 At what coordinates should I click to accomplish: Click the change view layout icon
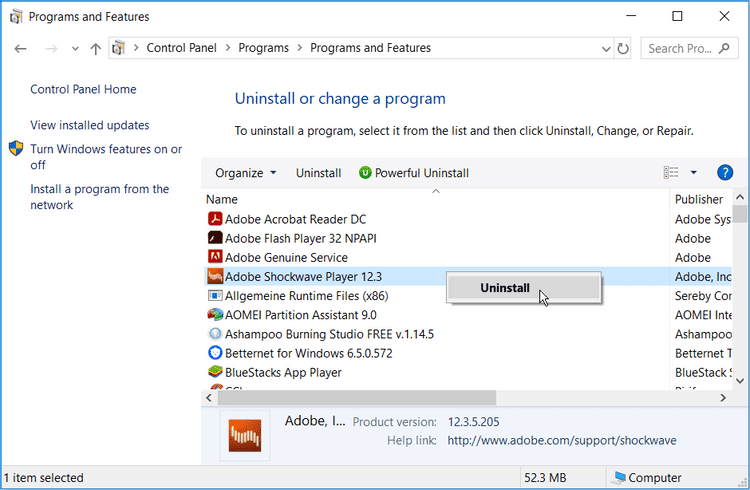[x=671, y=172]
